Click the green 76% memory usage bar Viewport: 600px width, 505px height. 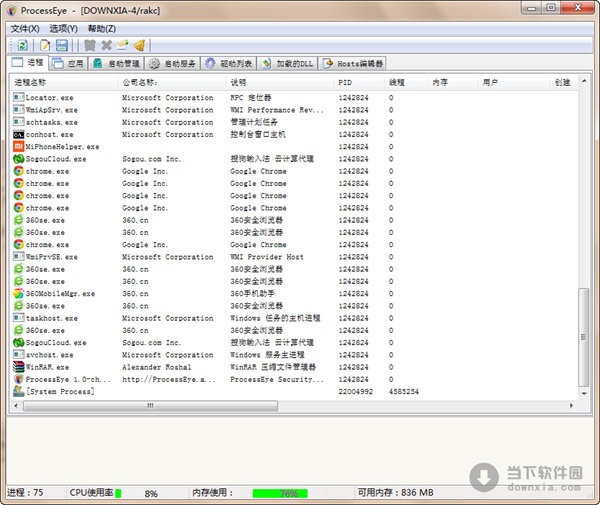280,493
